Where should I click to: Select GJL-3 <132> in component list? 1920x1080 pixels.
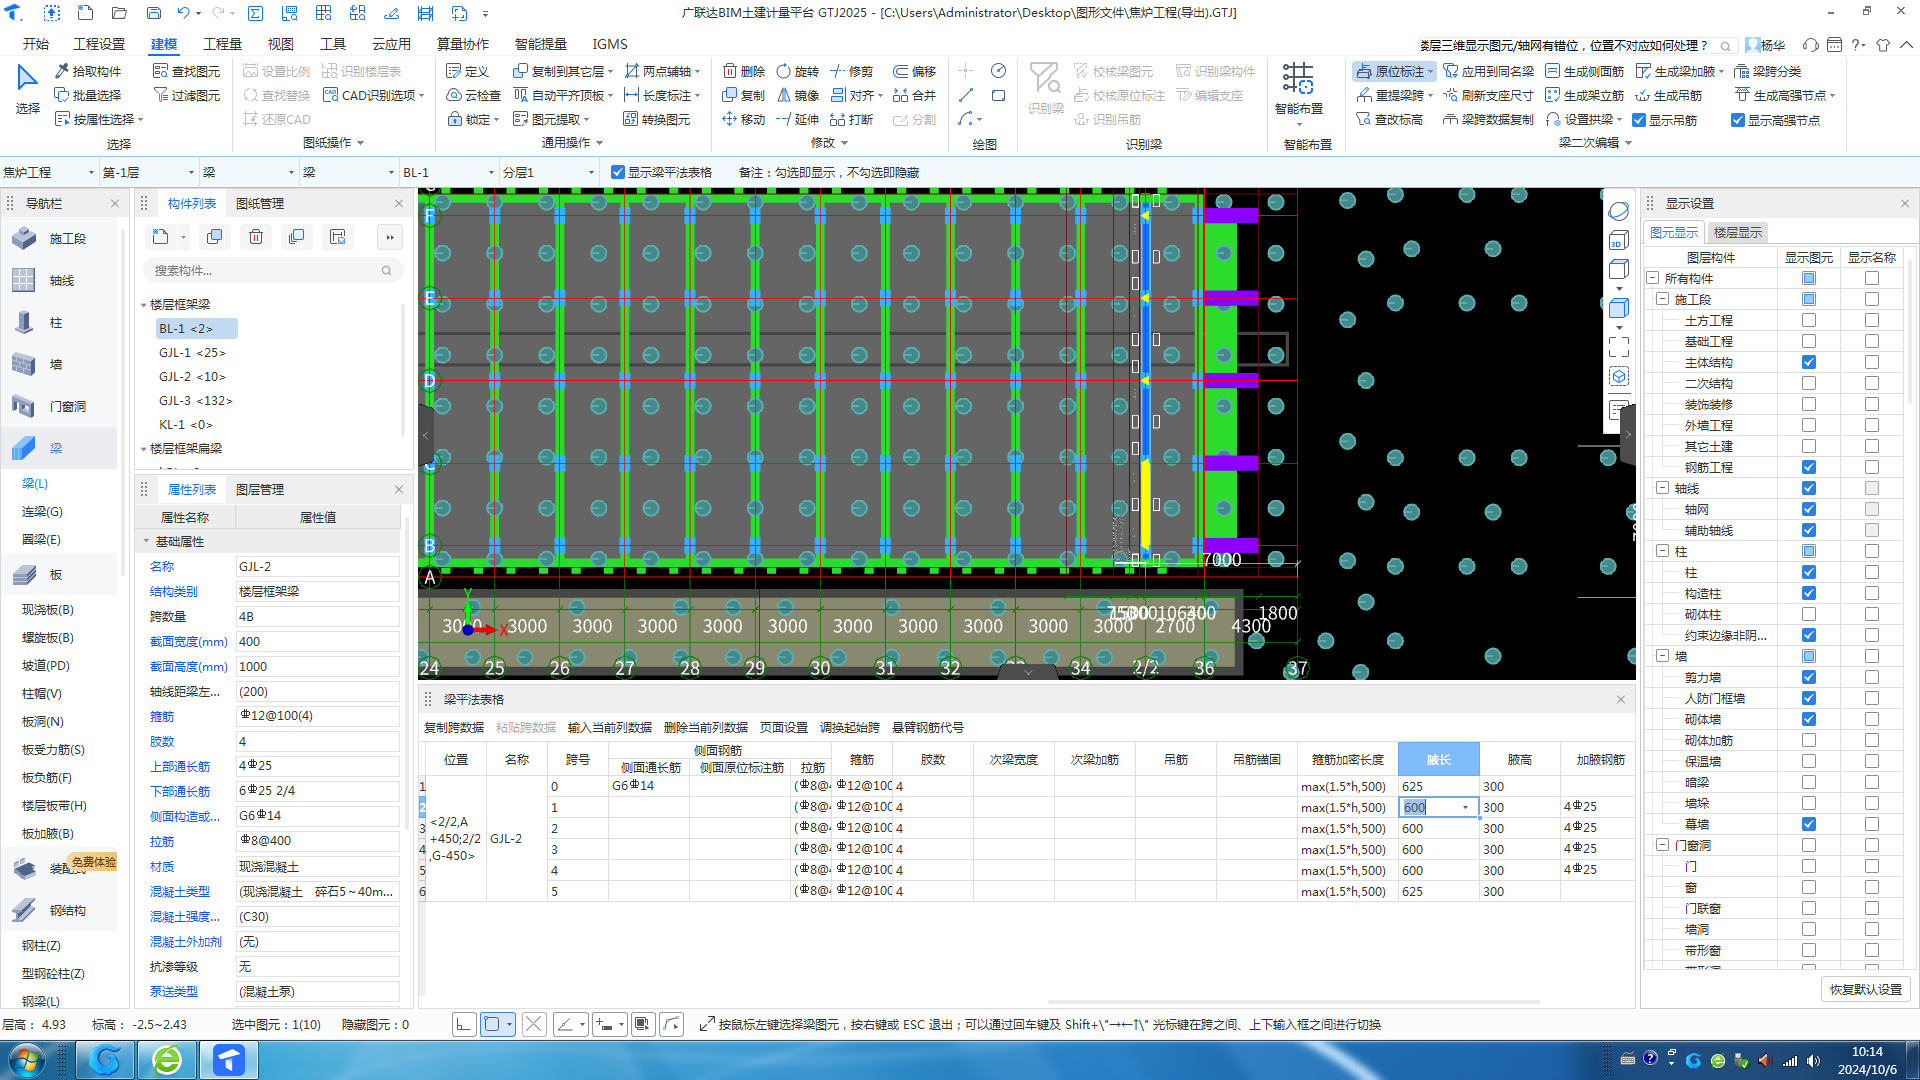coord(195,400)
